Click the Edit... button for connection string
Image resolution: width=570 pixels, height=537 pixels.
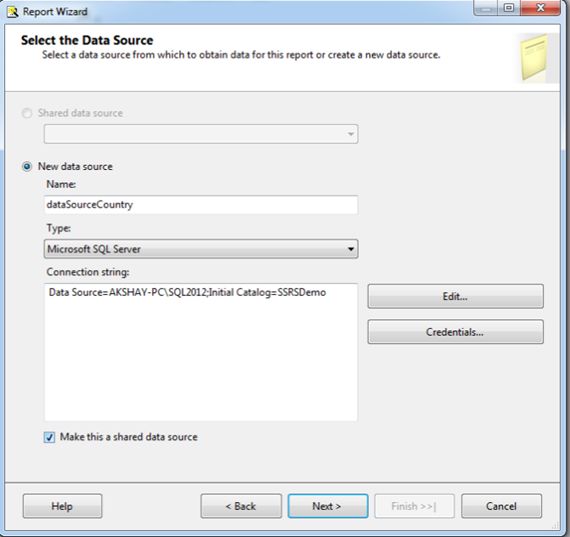455,296
